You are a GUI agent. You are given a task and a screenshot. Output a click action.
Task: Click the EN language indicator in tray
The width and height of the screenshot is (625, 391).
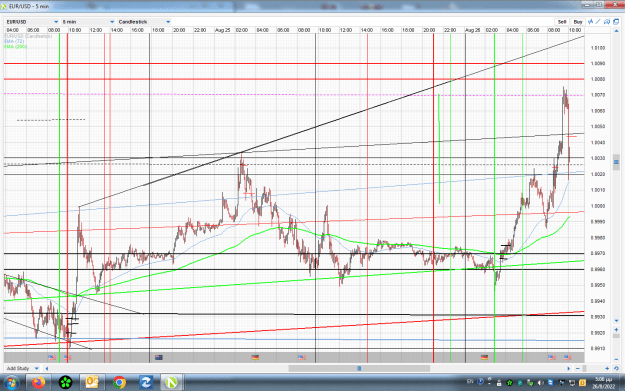click(x=470, y=381)
